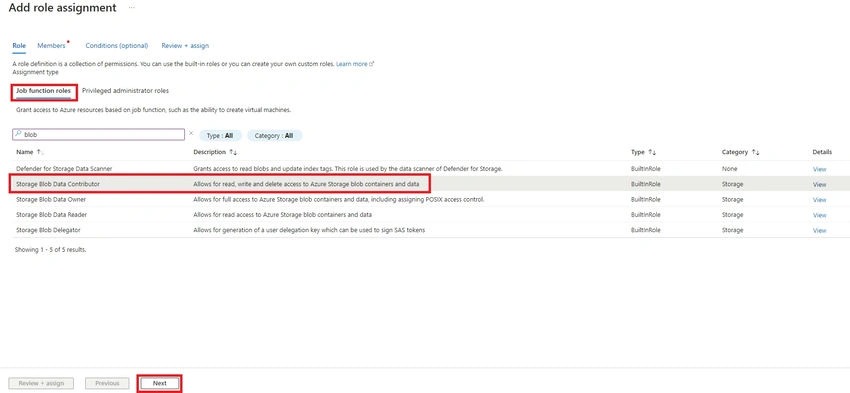Click the Previous button
The image size is (850, 393).
[107, 383]
